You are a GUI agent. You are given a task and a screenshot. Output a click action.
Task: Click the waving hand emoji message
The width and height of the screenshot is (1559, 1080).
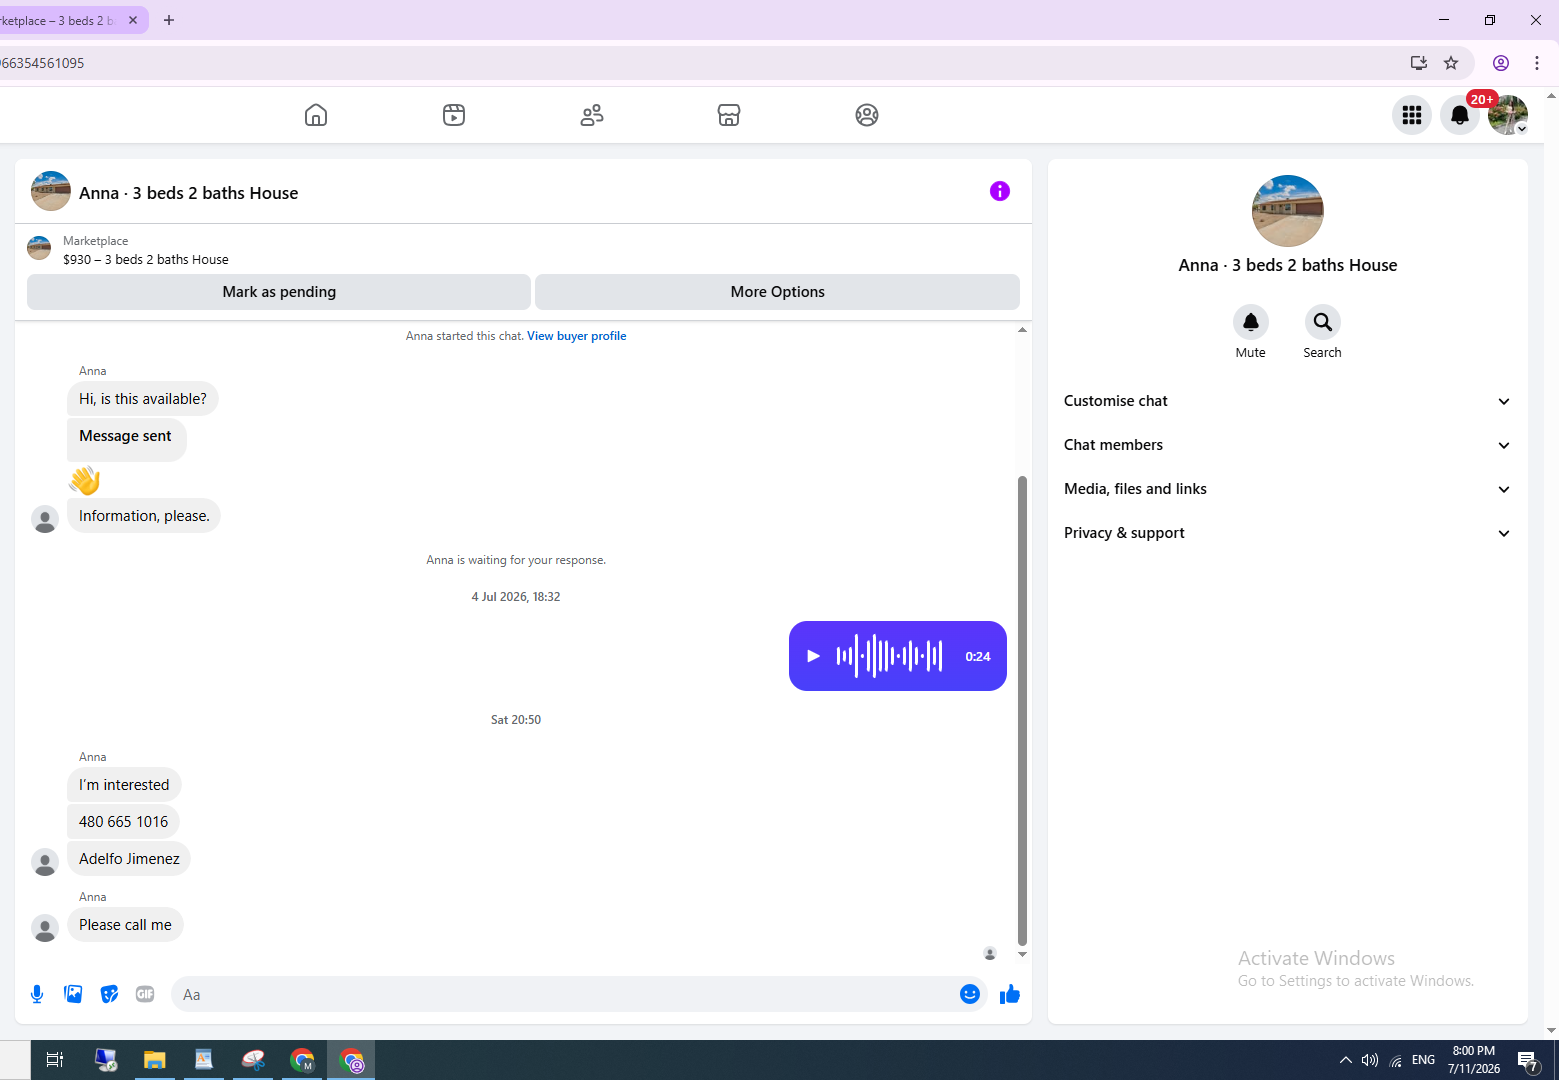[85, 480]
